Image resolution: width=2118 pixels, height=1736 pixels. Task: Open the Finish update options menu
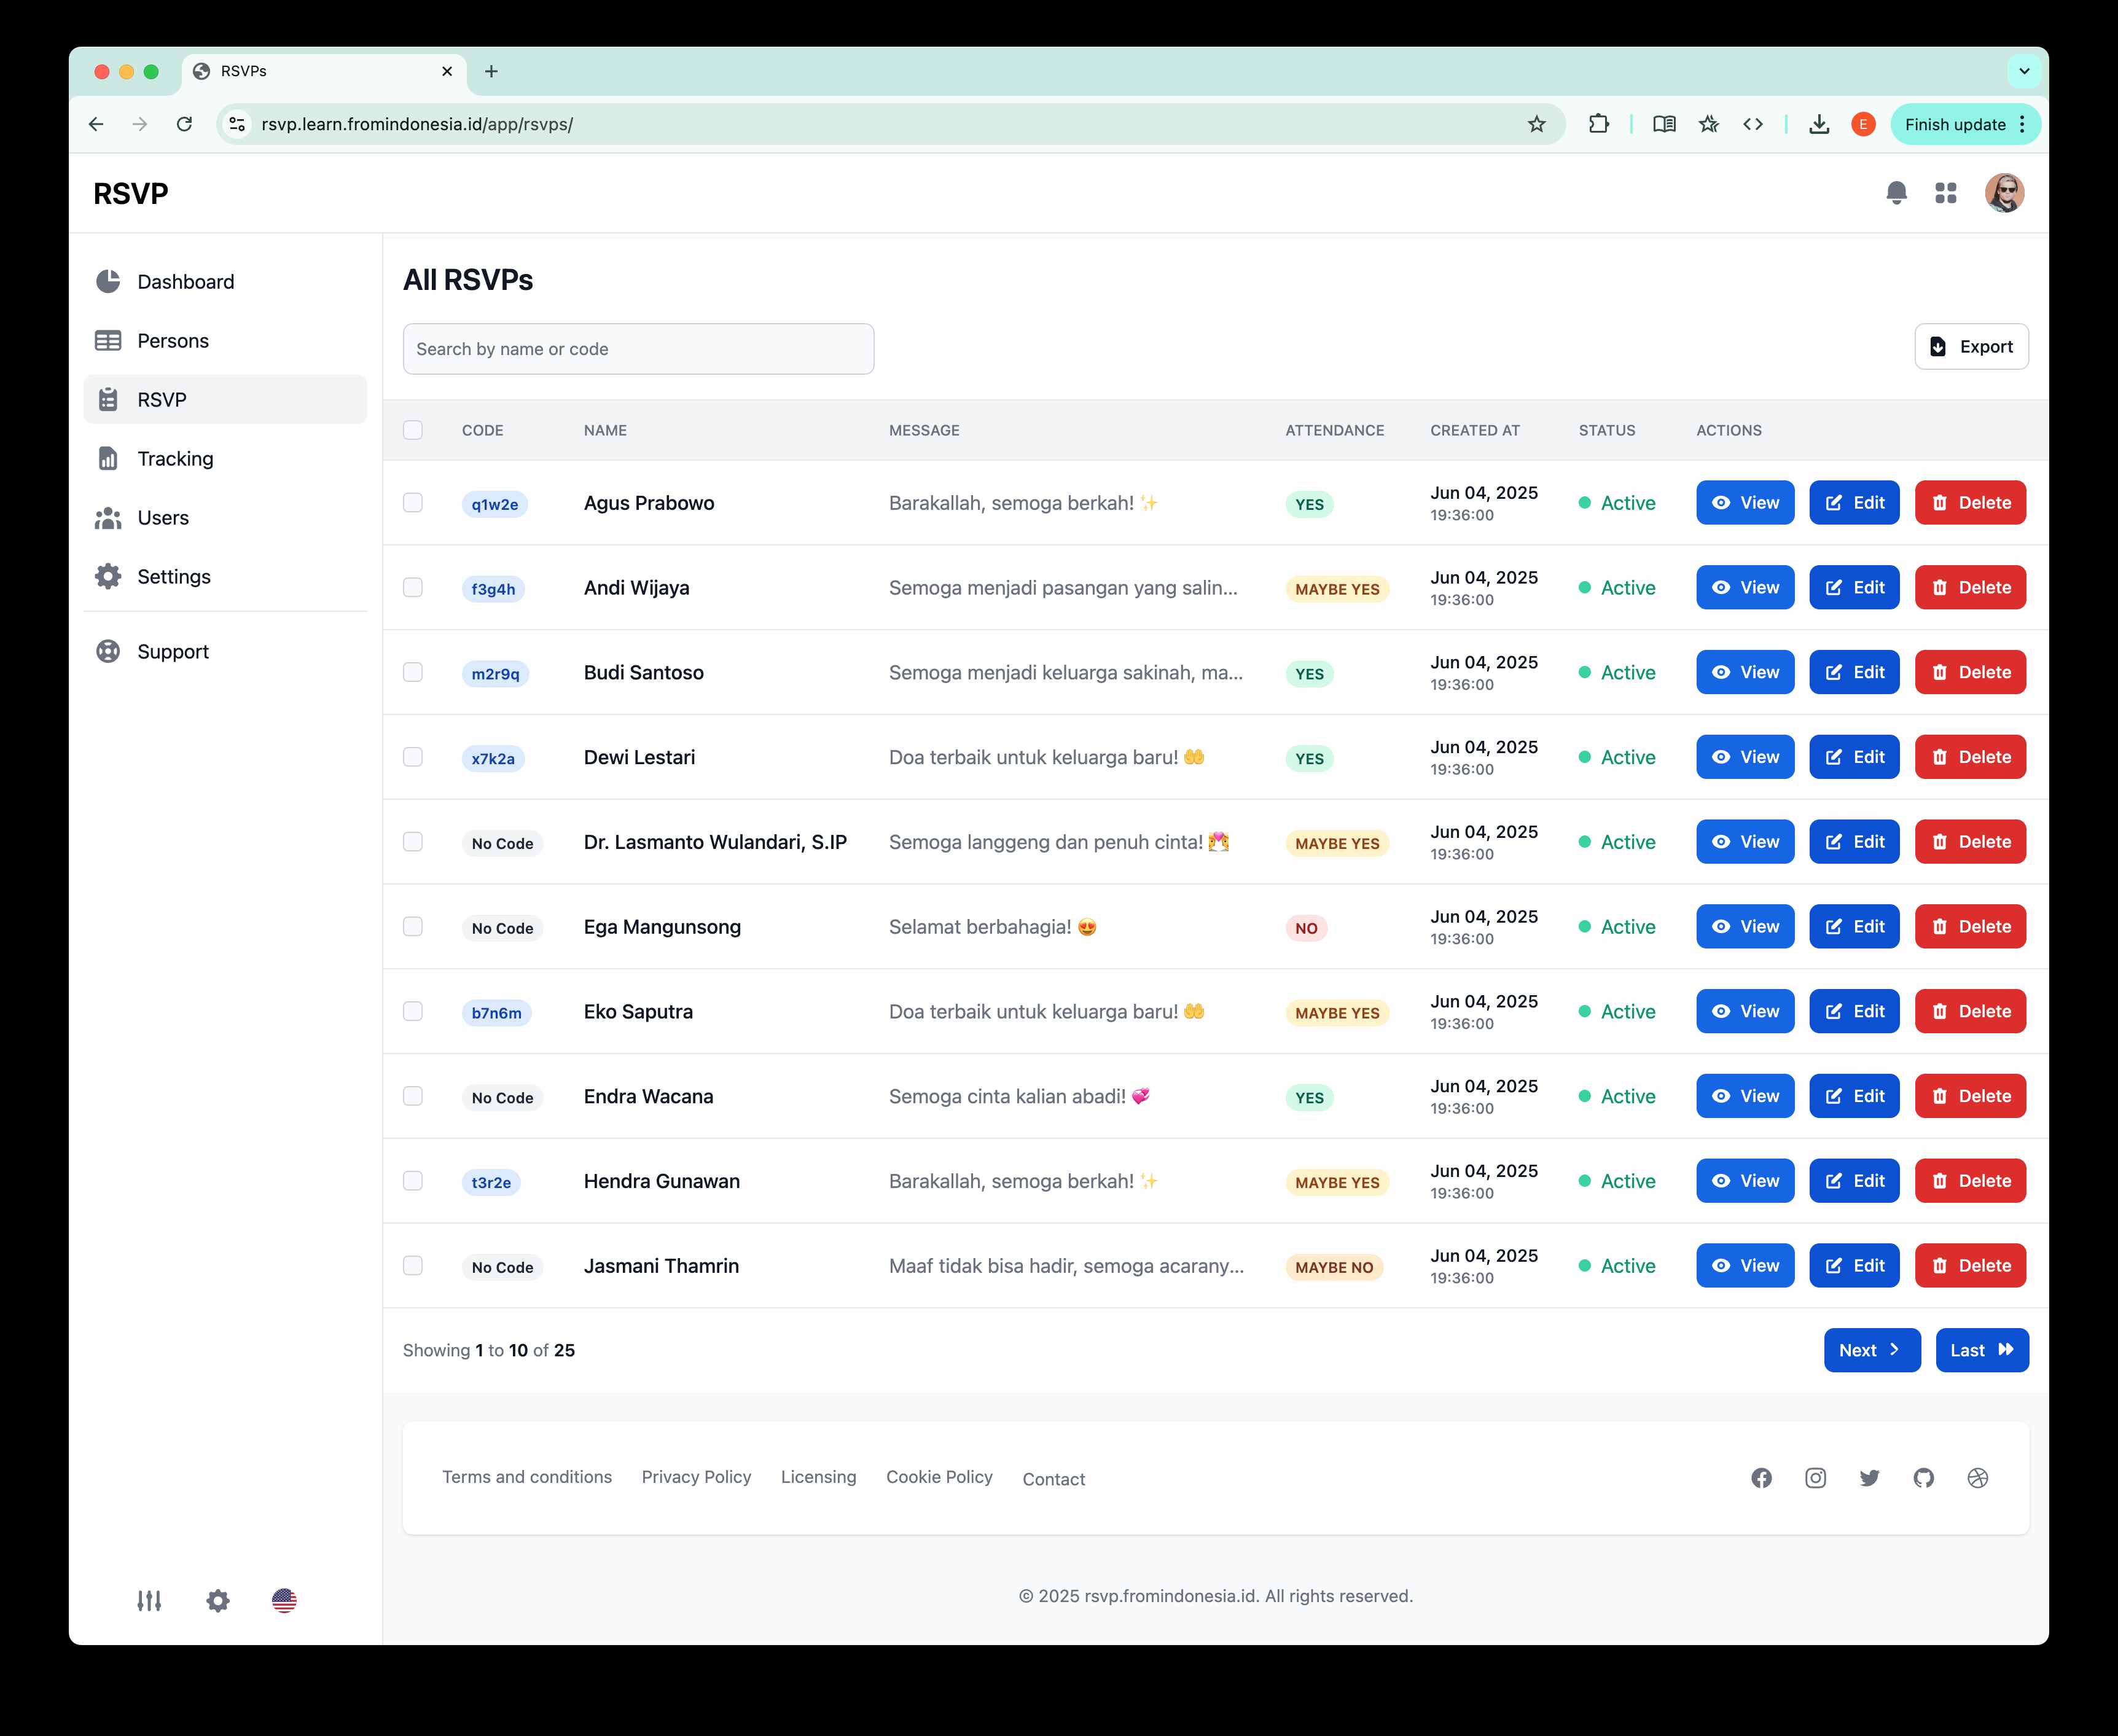click(2023, 124)
